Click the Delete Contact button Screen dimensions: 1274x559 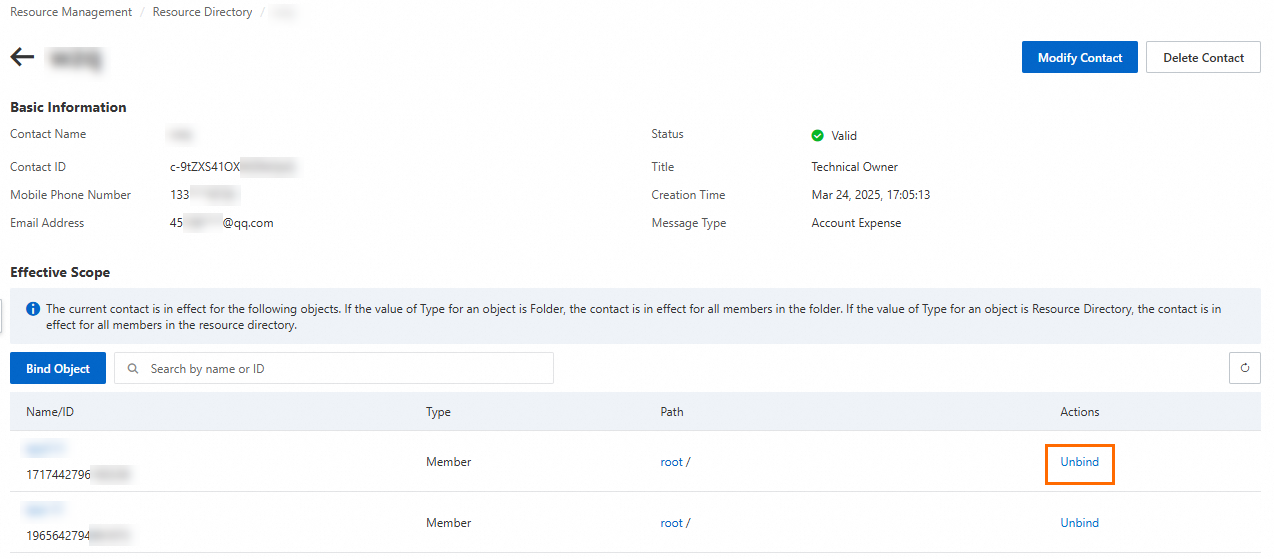pyautogui.click(x=1203, y=57)
